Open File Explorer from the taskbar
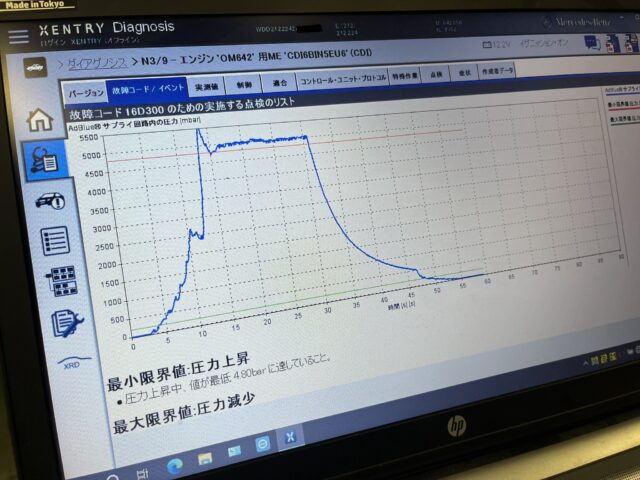Image resolution: width=640 pixels, height=480 pixels. coord(205,459)
